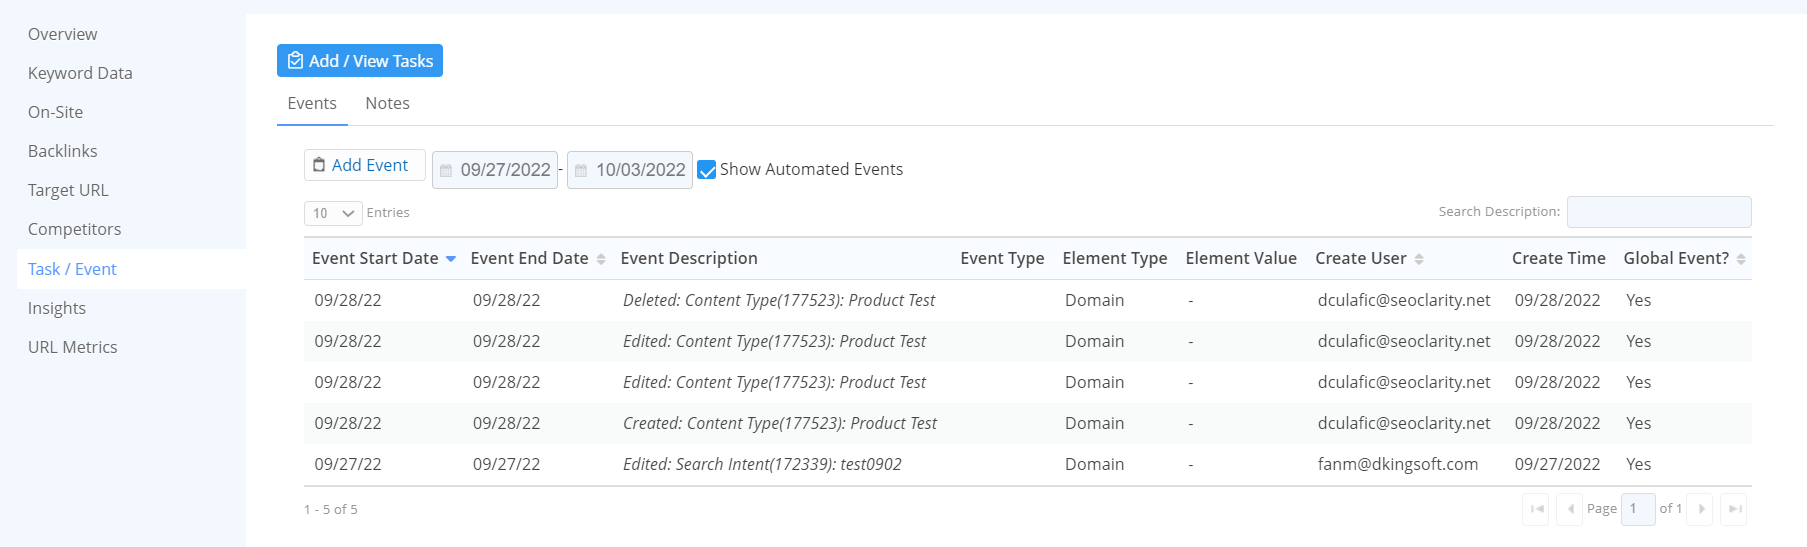1807x547 pixels.
Task: Click the page number input box
Action: click(x=1637, y=509)
